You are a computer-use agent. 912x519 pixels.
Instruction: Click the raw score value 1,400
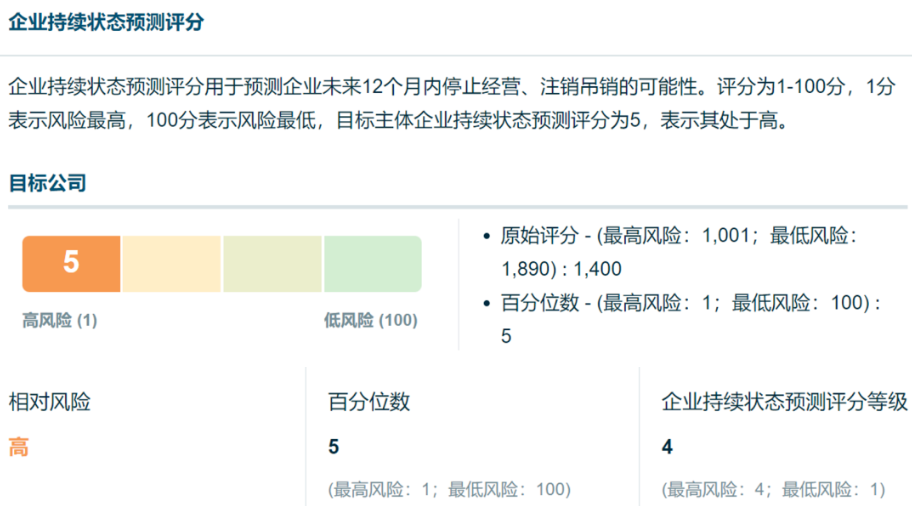pos(597,269)
